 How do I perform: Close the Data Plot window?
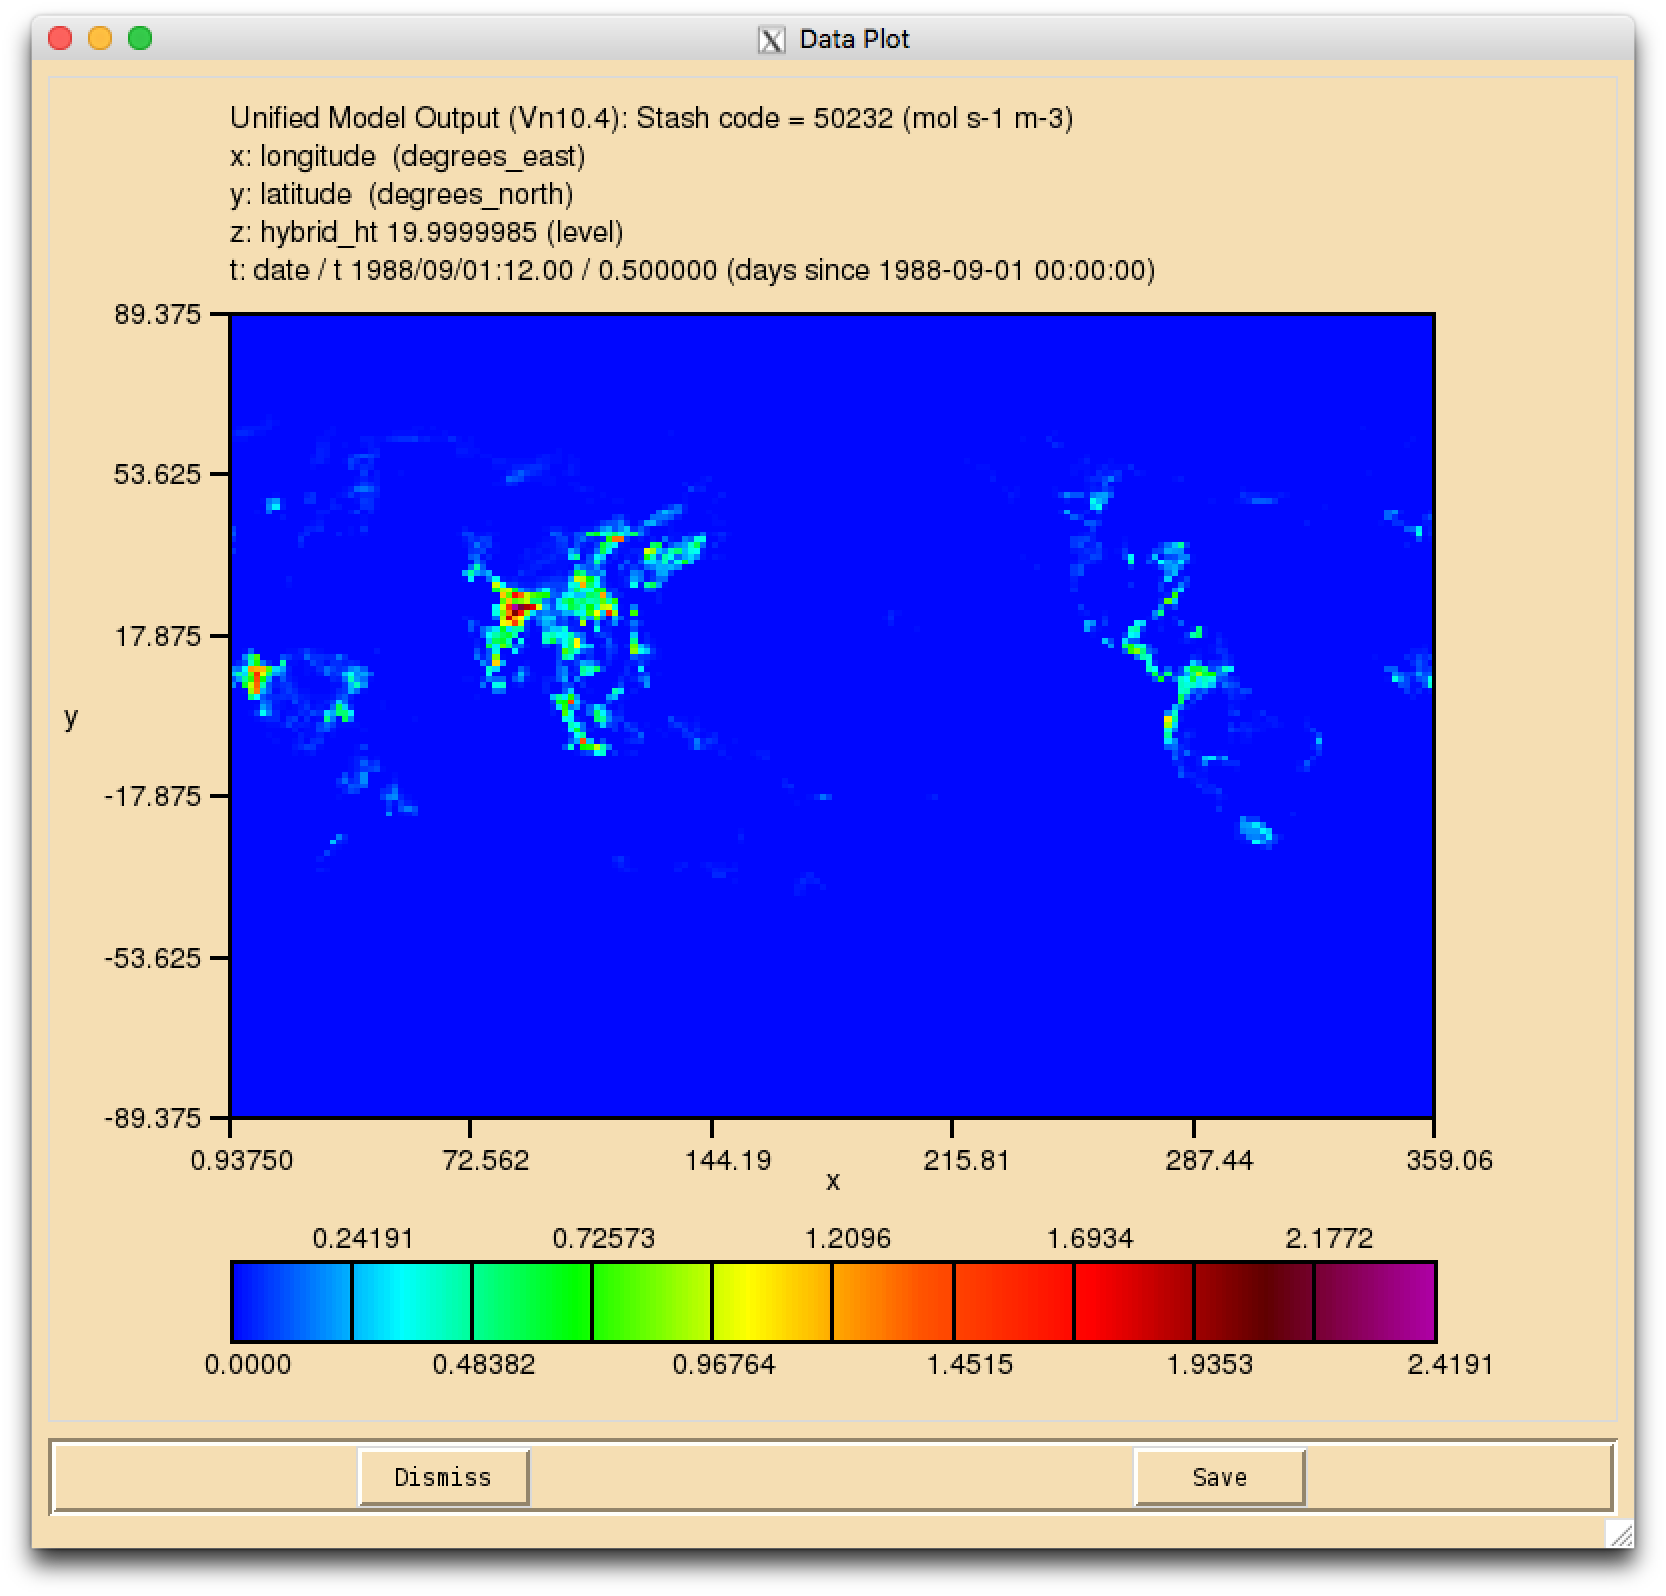tap(60, 39)
